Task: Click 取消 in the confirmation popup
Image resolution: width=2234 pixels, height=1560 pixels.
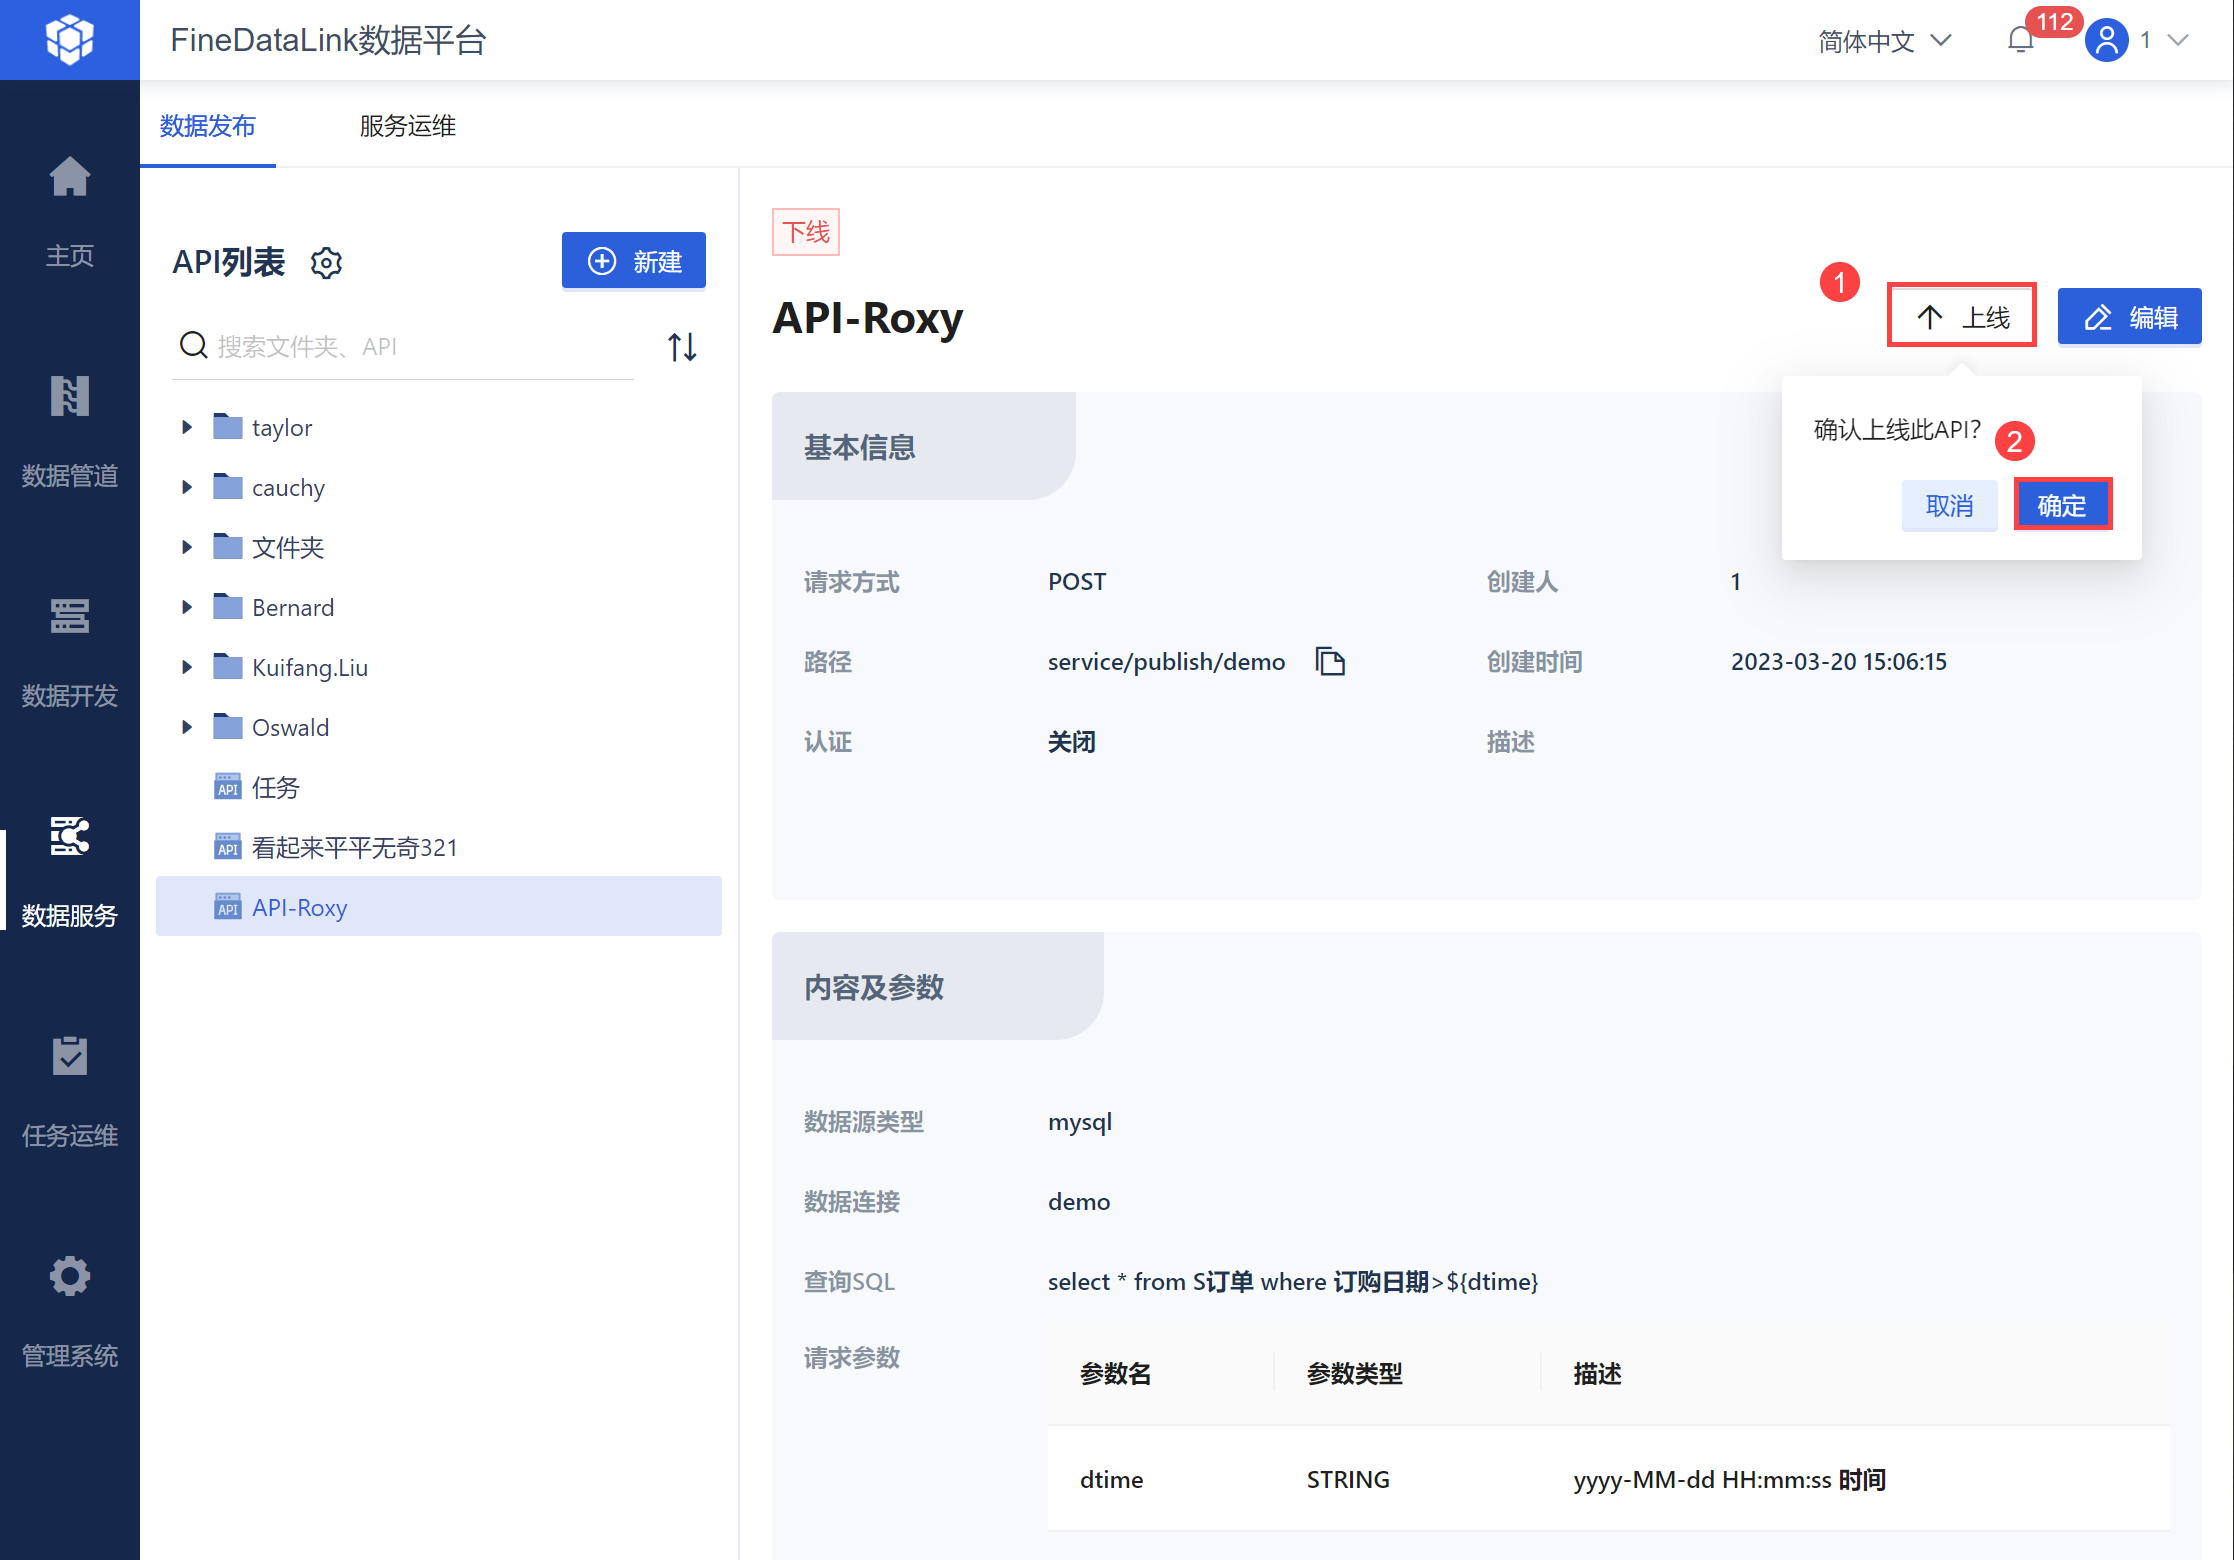Action: pyautogui.click(x=1949, y=505)
